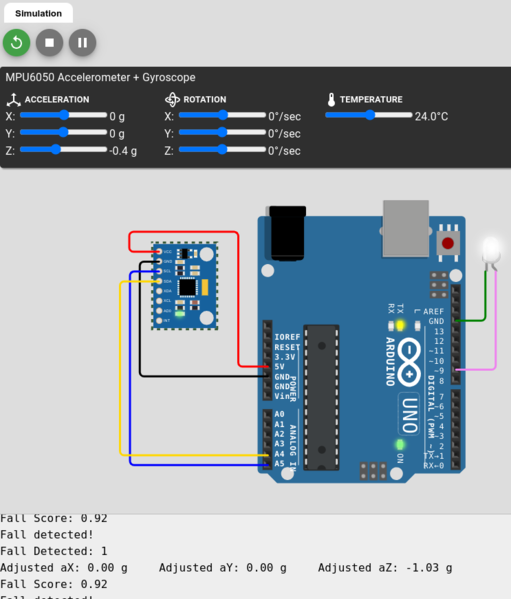
Task: Click the Arduino USB port
Action: (406, 228)
